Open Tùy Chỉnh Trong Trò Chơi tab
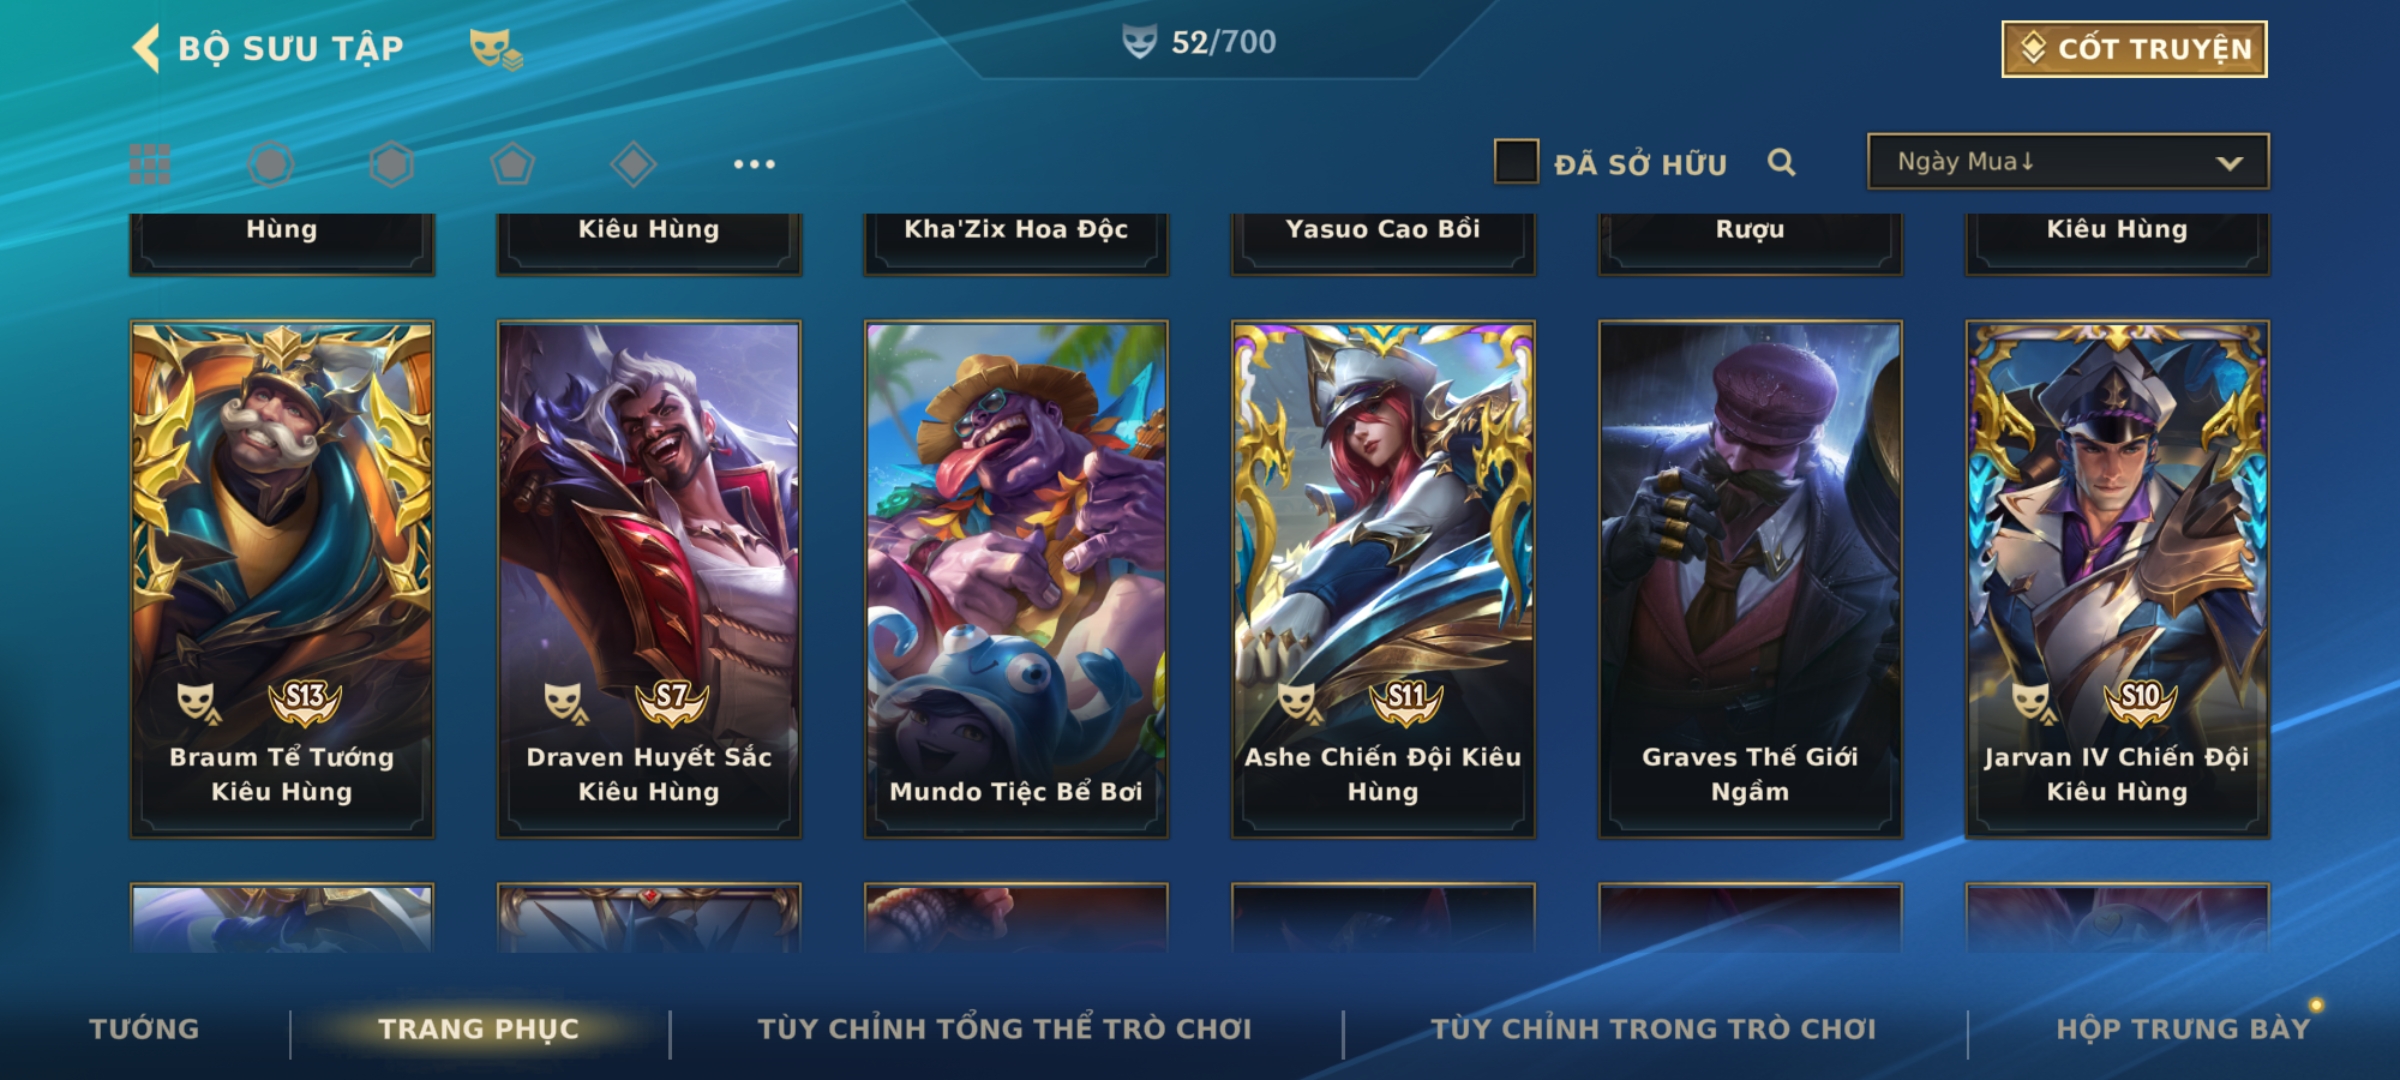The image size is (2400, 1080). pyautogui.click(x=1653, y=1028)
